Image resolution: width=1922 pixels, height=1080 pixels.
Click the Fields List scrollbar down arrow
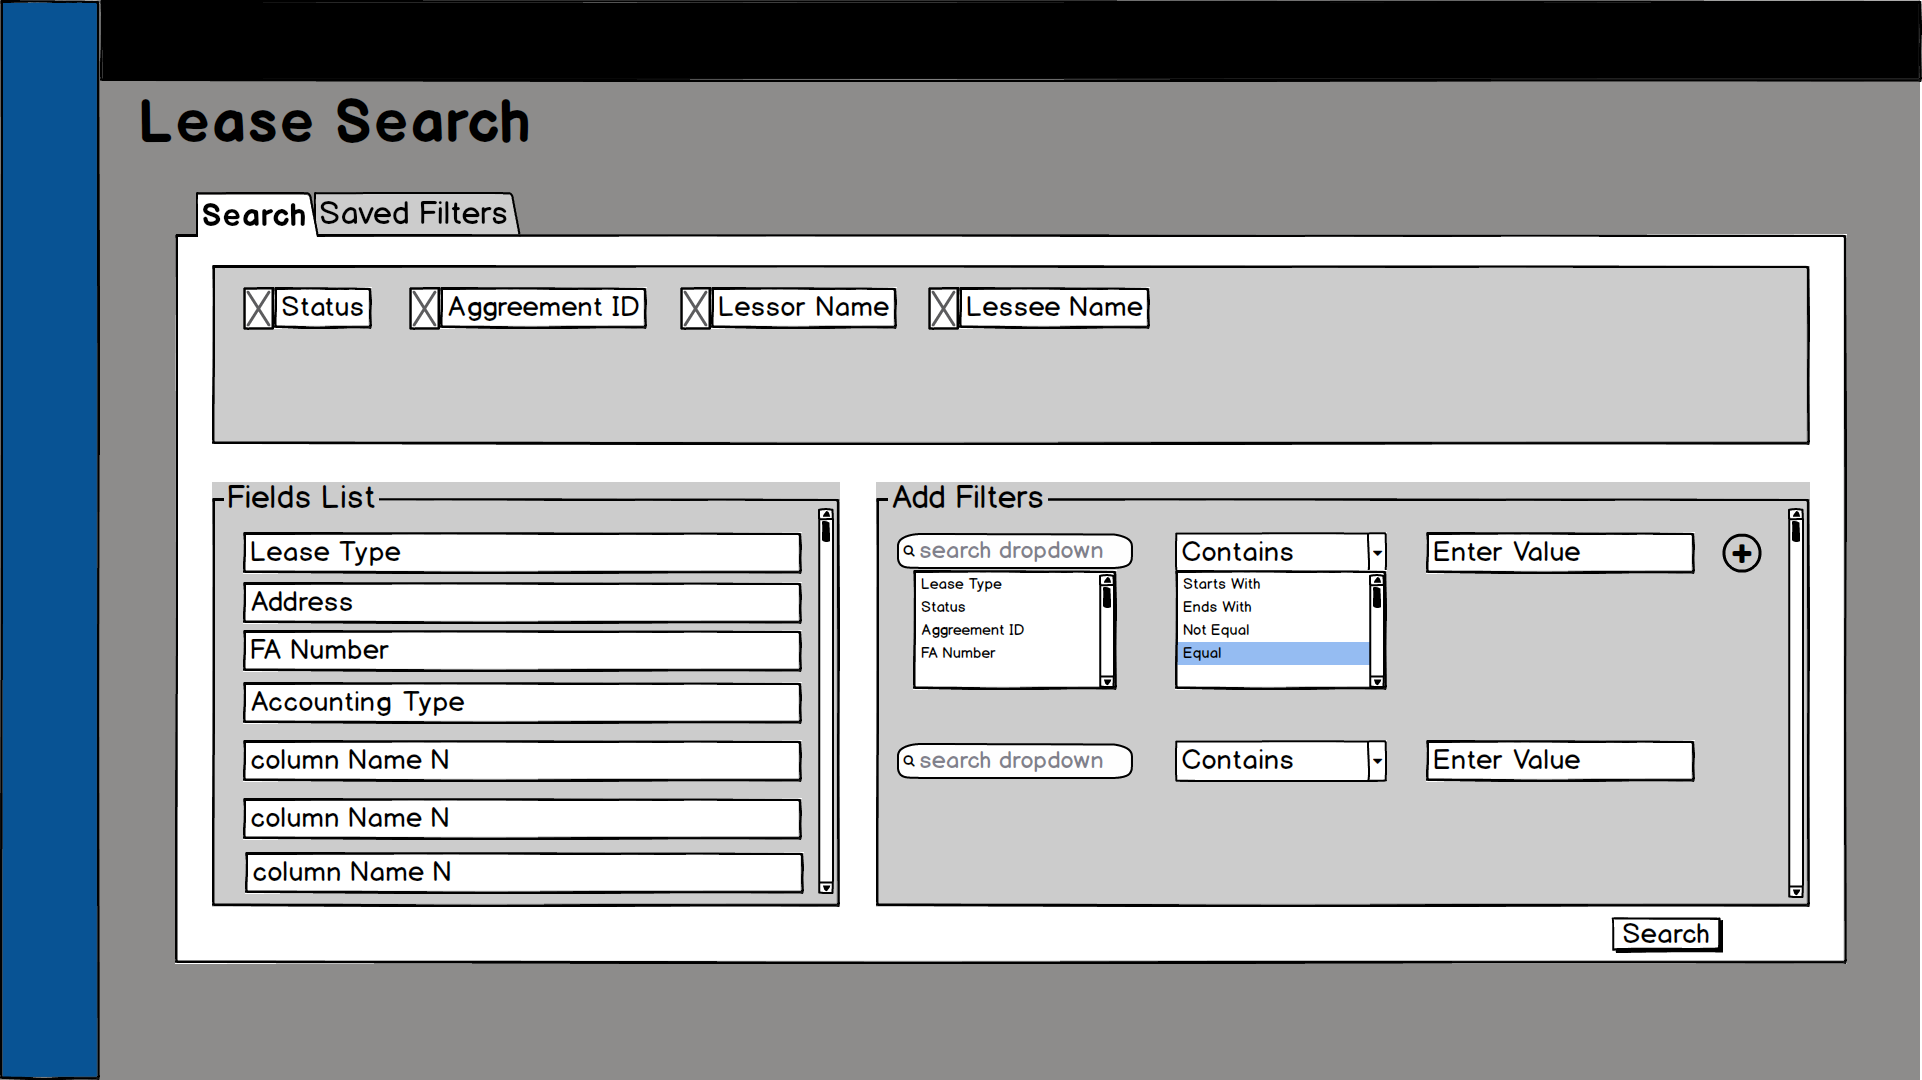click(826, 887)
